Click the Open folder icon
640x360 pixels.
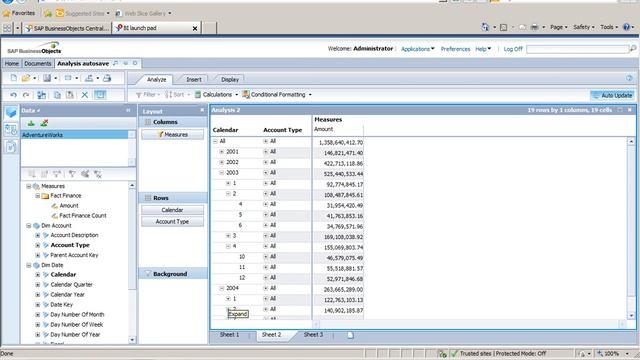26,78
